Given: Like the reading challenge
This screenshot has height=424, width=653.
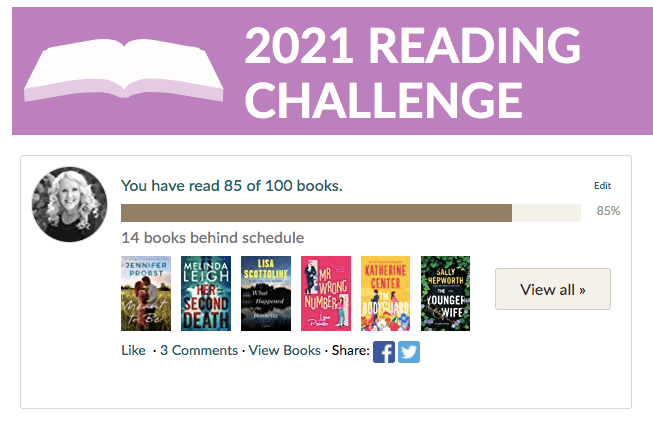Looking at the screenshot, I should click(132, 351).
